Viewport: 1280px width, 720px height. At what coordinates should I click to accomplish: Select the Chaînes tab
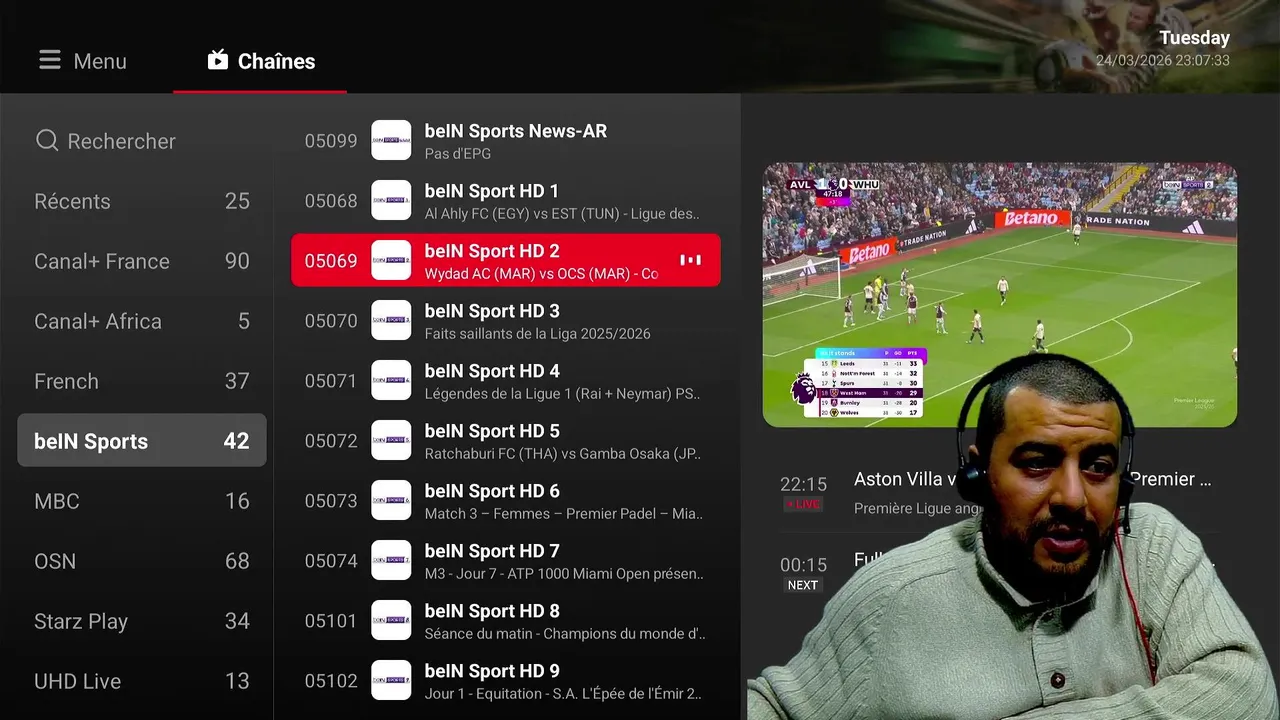click(x=260, y=61)
